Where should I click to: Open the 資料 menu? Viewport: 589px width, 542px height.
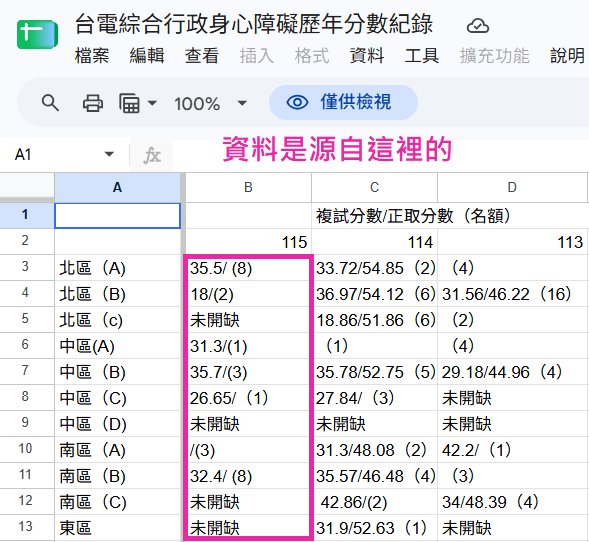coord(367,56)
